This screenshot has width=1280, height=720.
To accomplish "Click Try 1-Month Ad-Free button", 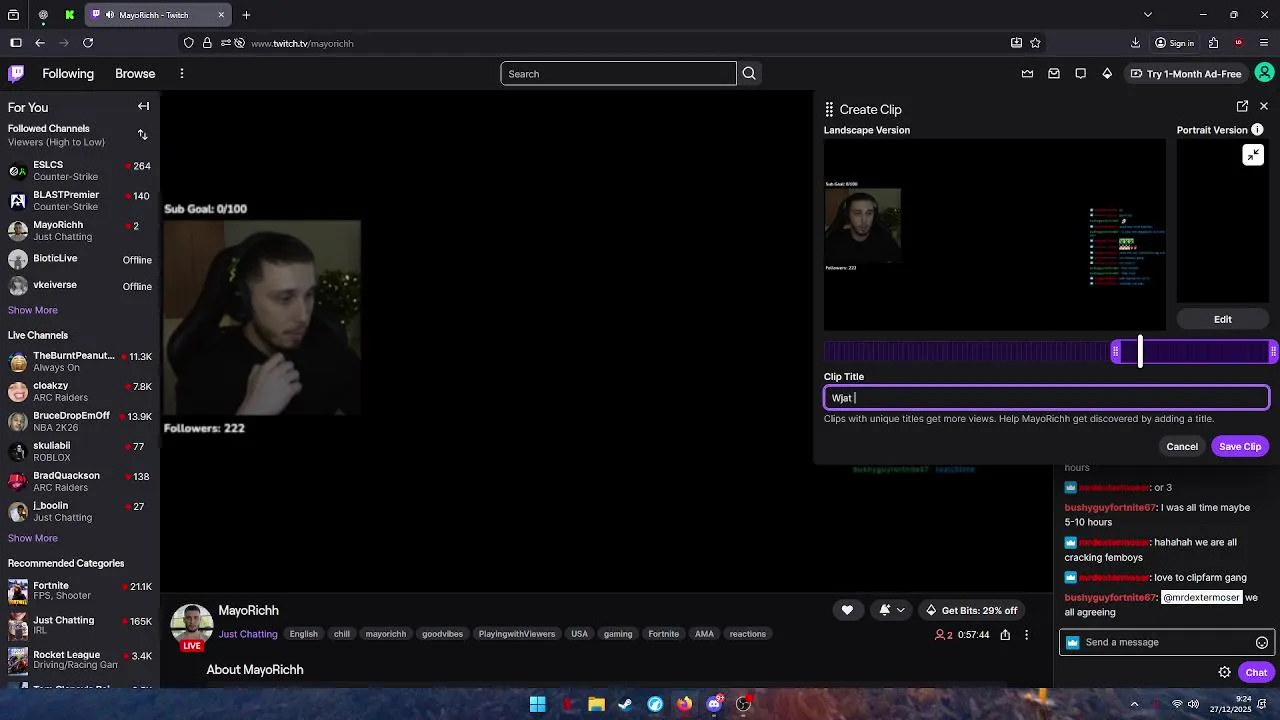I will [1185, 73].
